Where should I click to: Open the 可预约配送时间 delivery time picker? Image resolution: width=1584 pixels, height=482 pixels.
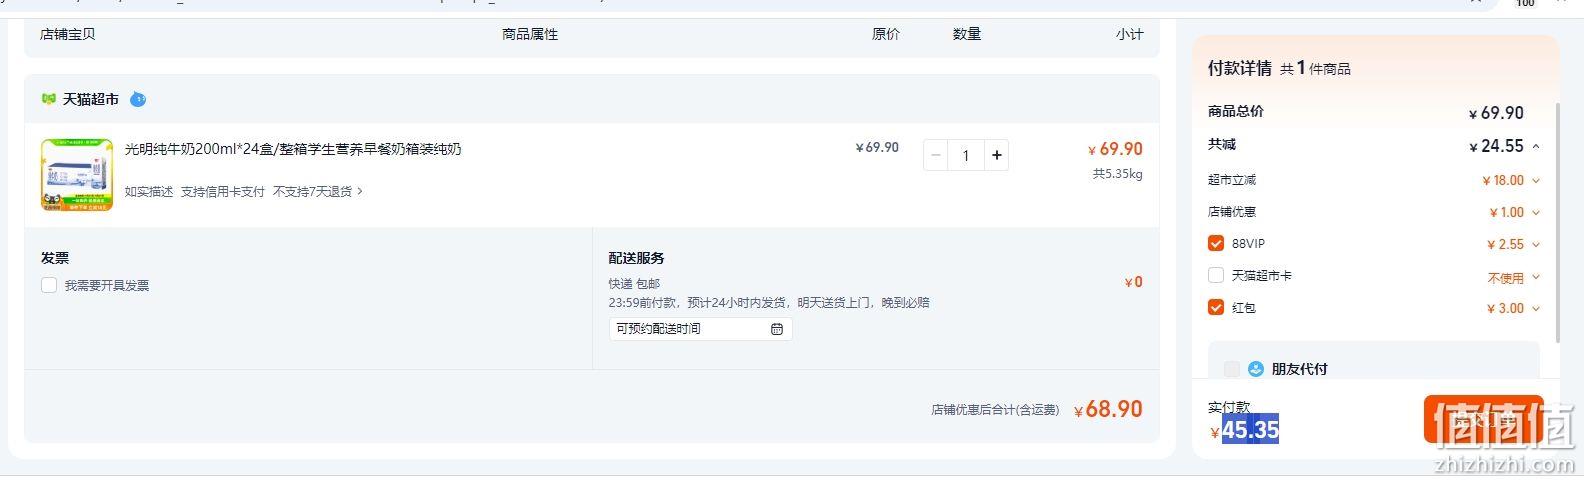pos(700,329)
